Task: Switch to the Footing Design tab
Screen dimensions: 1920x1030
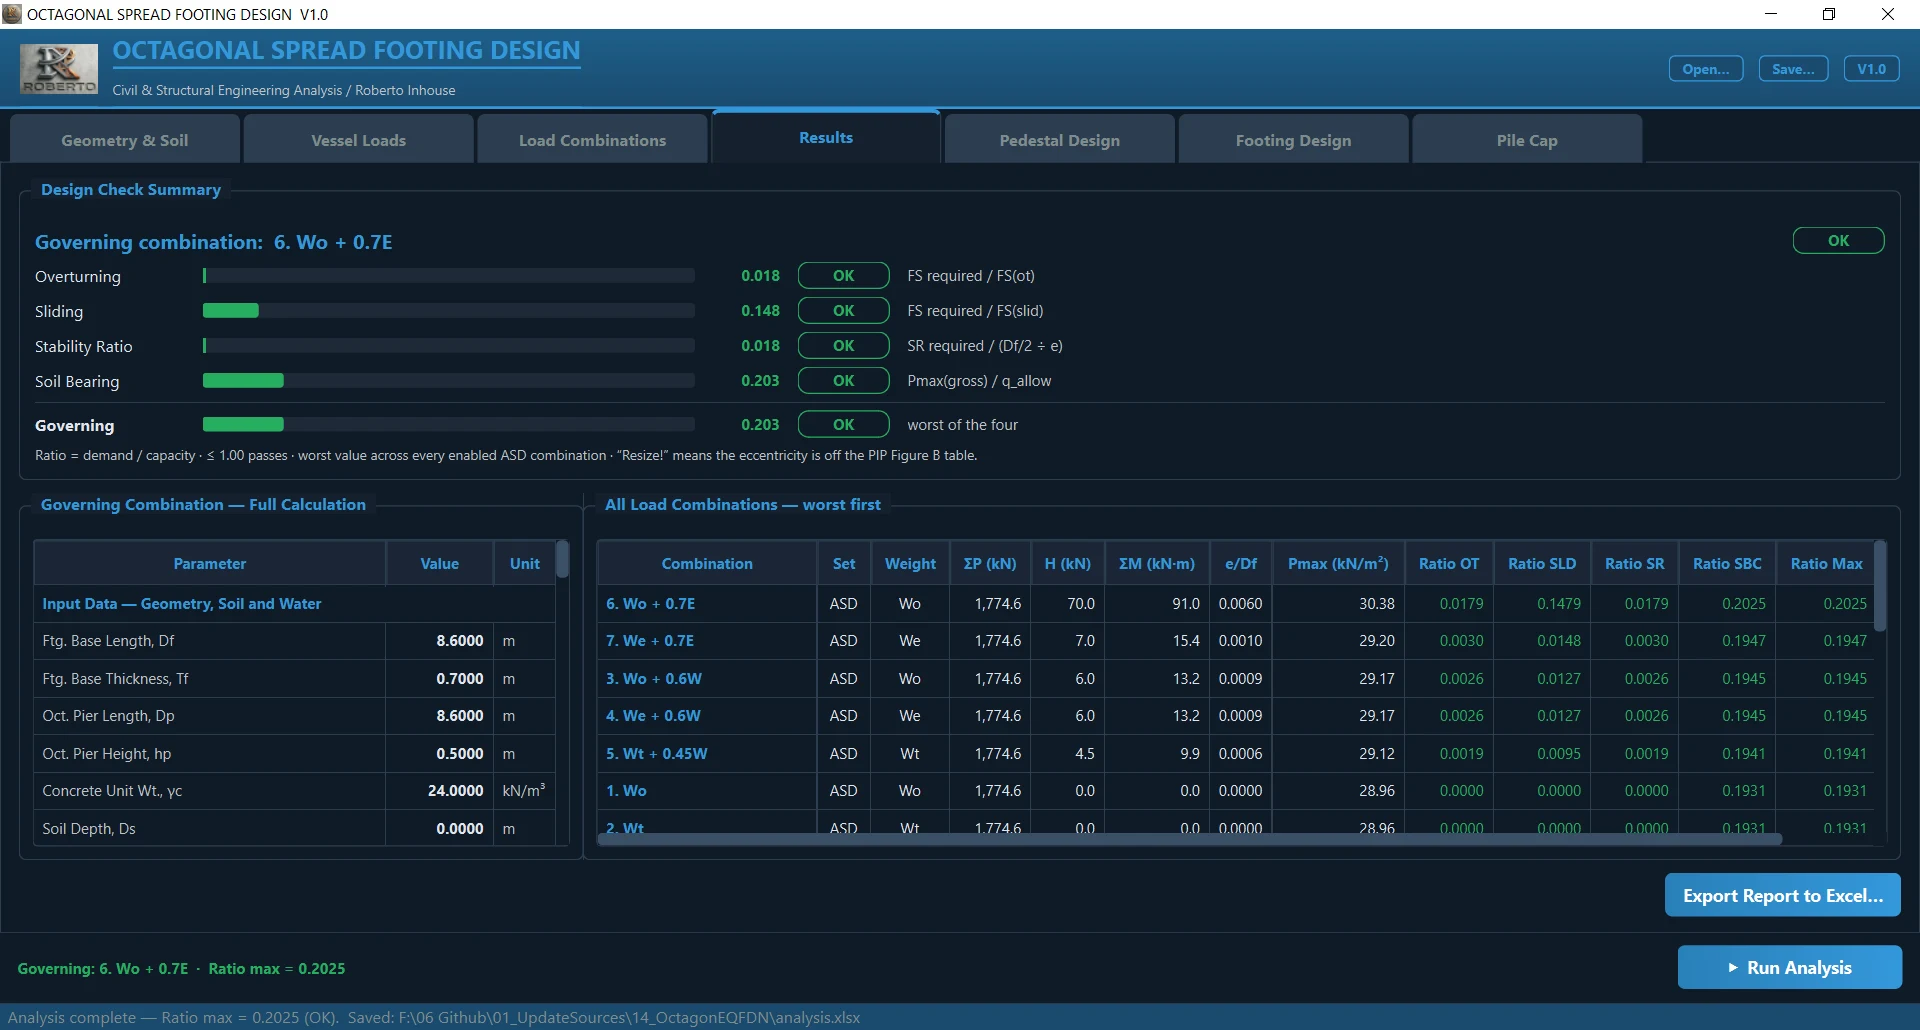Action: tap(1293, 140)
